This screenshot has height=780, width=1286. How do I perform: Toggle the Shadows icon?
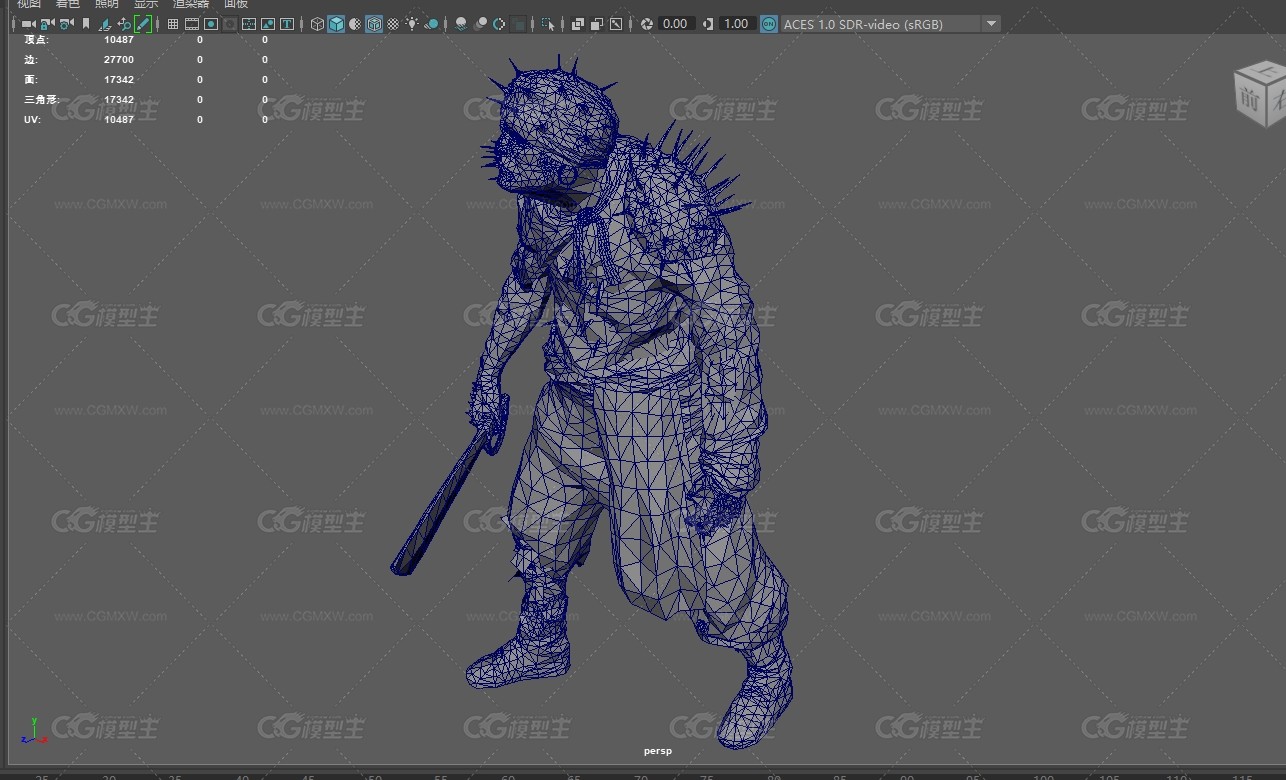(x=432, y=23)
